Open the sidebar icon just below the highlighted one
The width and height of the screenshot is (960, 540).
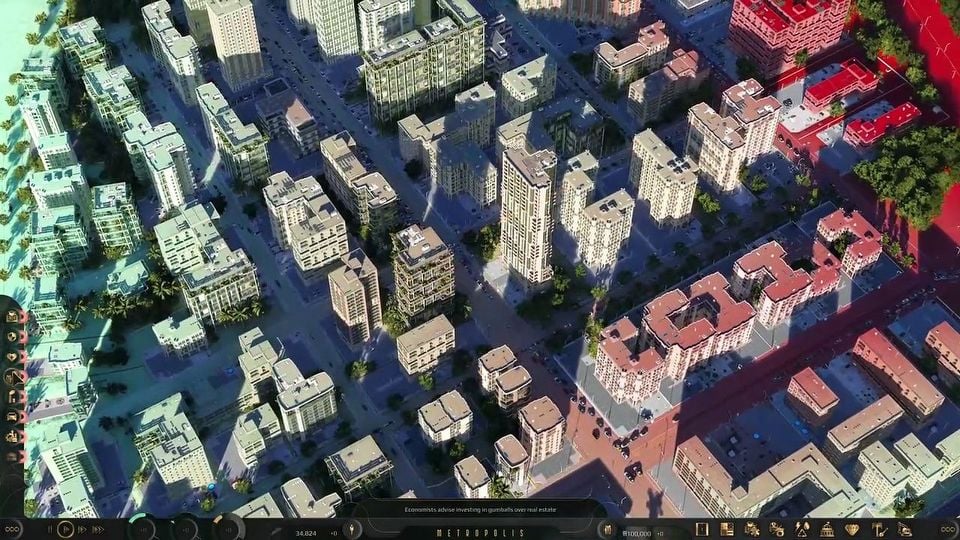[x=12, y=397]
